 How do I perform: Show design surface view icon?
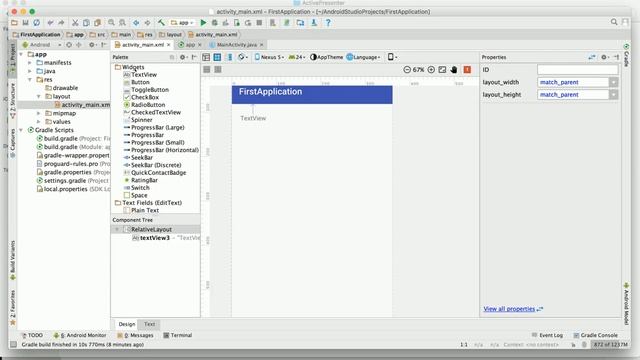tap(206, 57)
